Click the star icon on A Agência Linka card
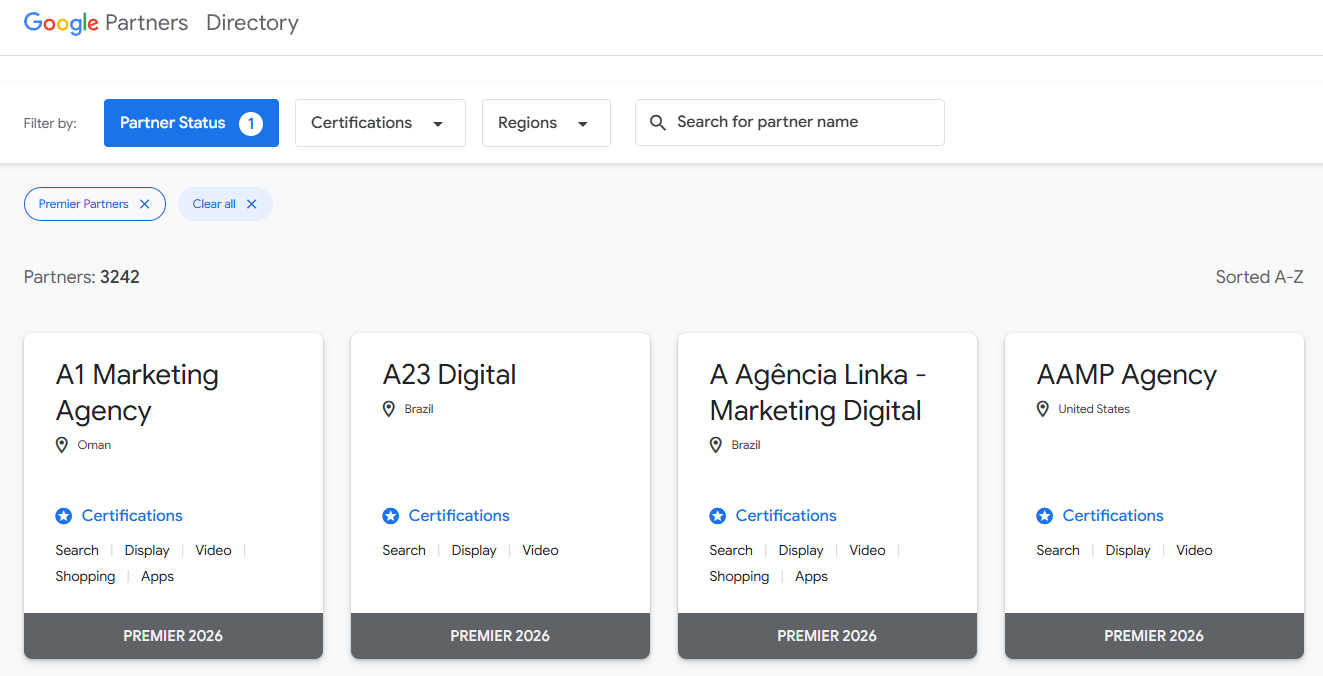Image resolution: width=1323 pixels, height=676 pixels. click(717, 515)
